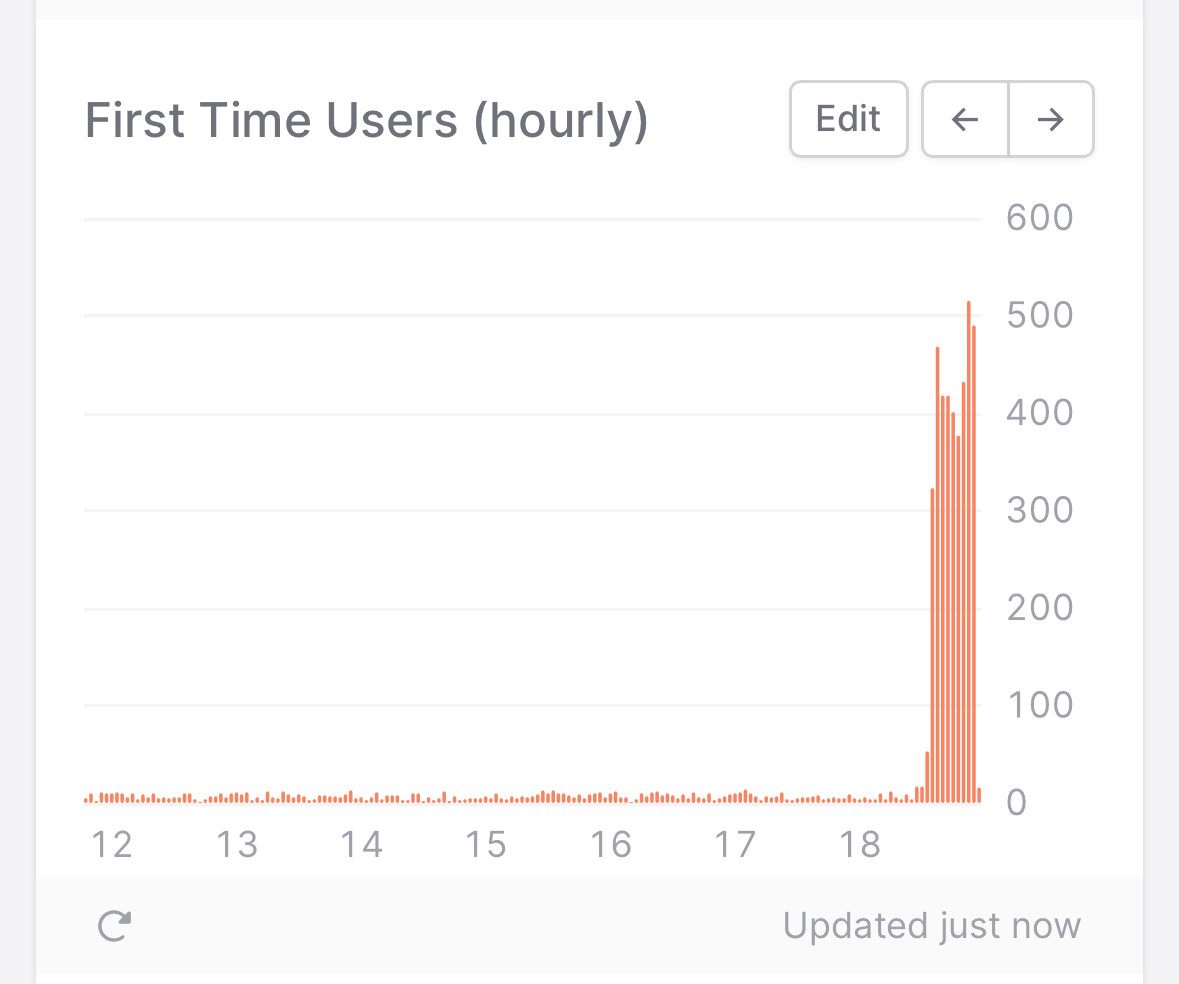1179x984 pixels.
Task: Click the Updated just now status text
Action: pos(931,926)
